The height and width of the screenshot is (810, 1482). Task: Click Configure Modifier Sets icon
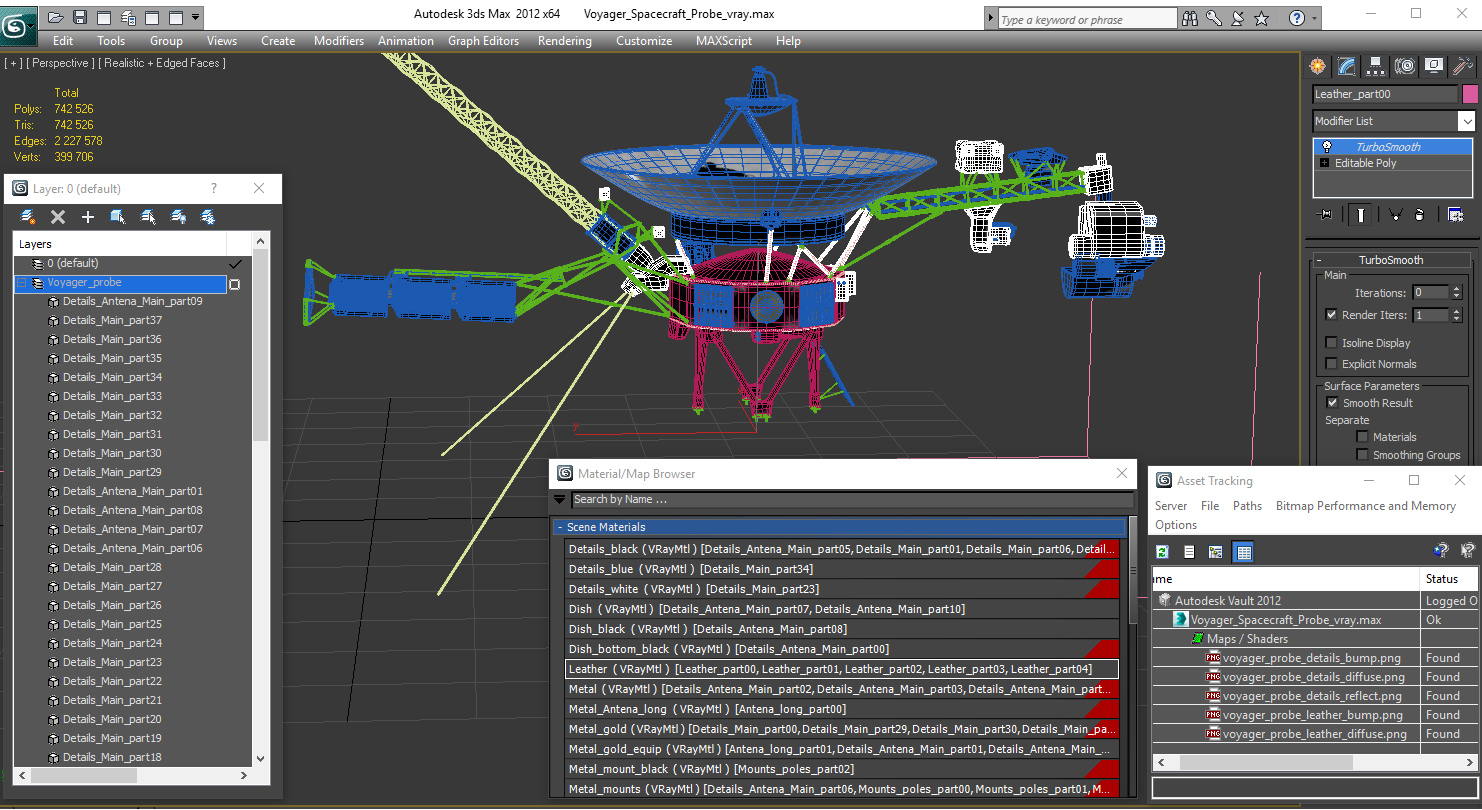pos(1455,214)
